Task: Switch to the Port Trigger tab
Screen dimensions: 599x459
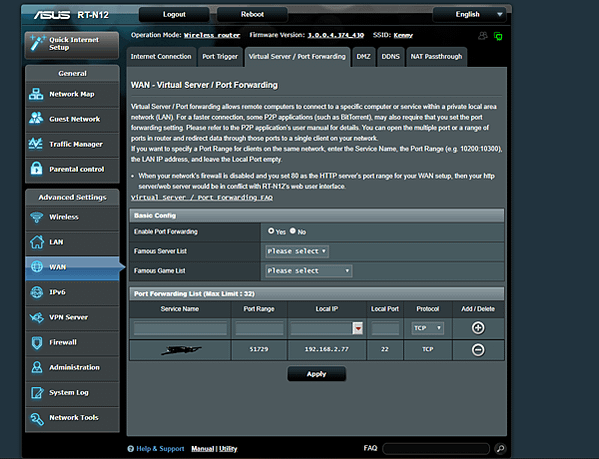Action: (x=220, y=57)
